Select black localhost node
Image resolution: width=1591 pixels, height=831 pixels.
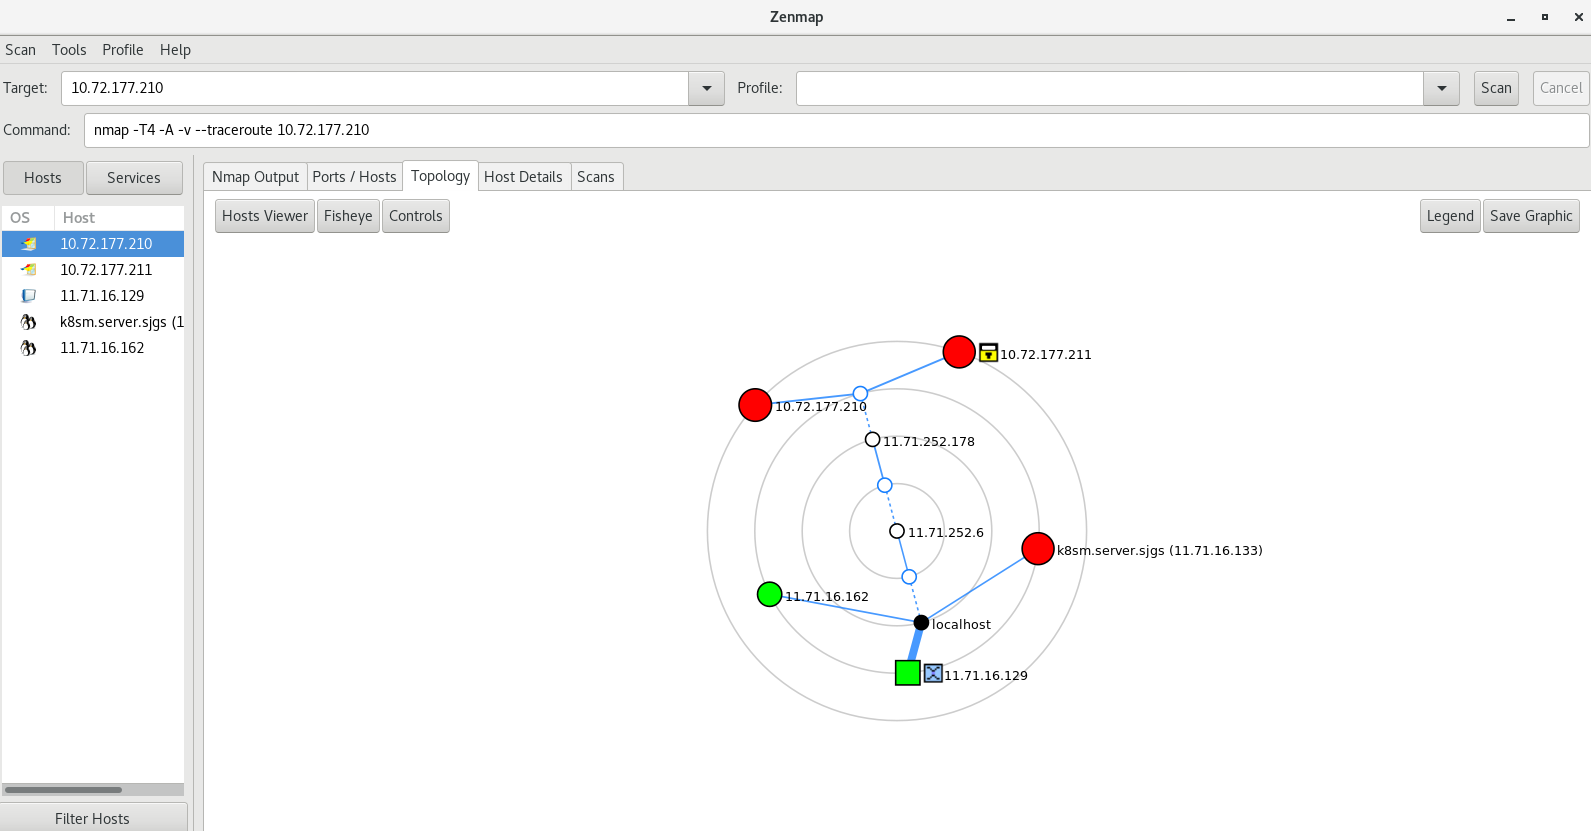coord(921,623)
